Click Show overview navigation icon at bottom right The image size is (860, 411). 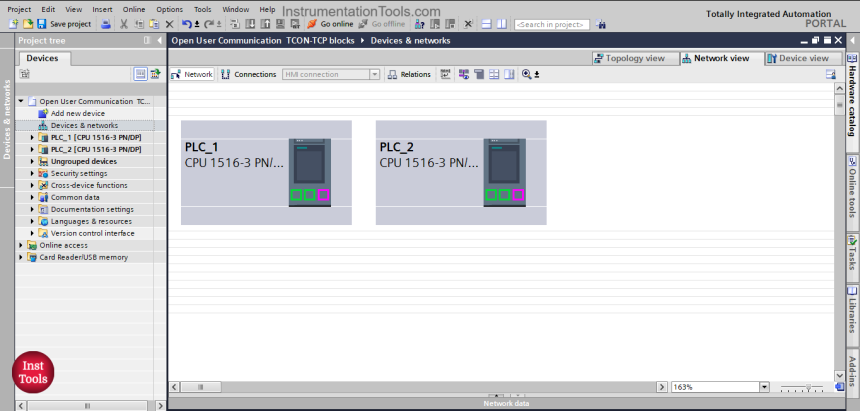840,387
